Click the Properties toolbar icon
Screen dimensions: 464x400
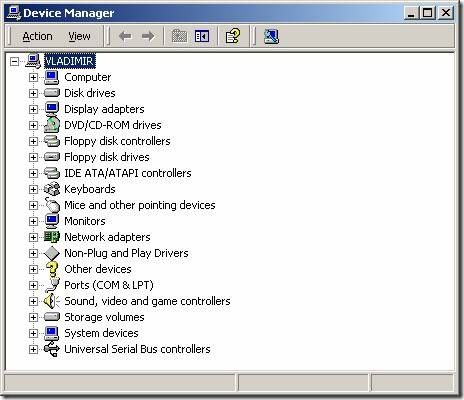pos(232,36)
